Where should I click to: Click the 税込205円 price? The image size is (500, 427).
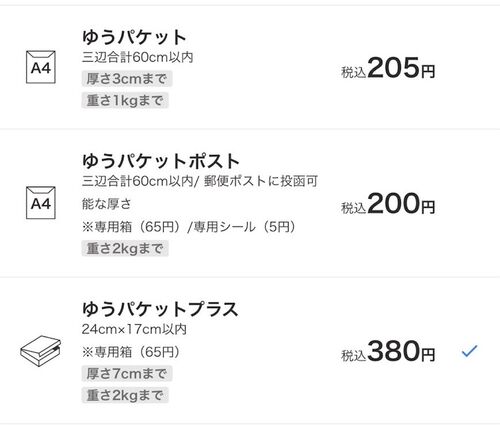tap(388, 68)
